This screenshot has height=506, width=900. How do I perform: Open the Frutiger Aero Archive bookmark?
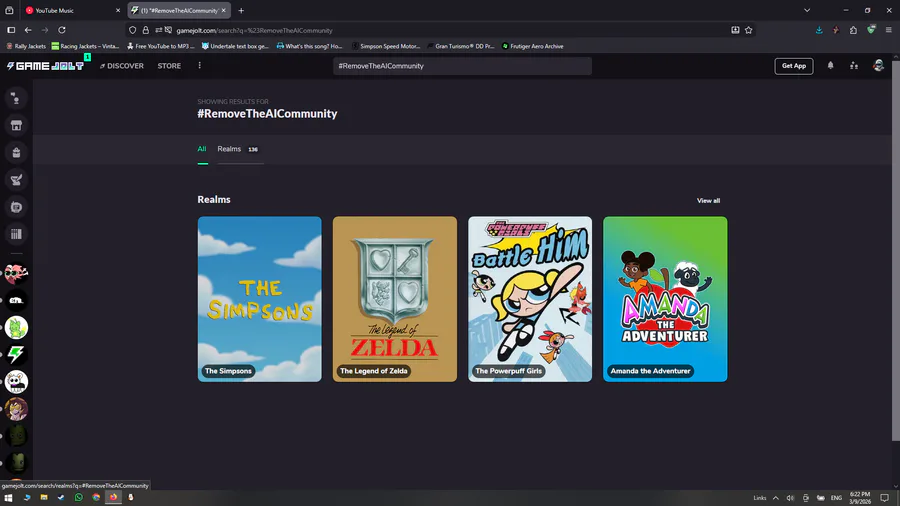[533, 46]
